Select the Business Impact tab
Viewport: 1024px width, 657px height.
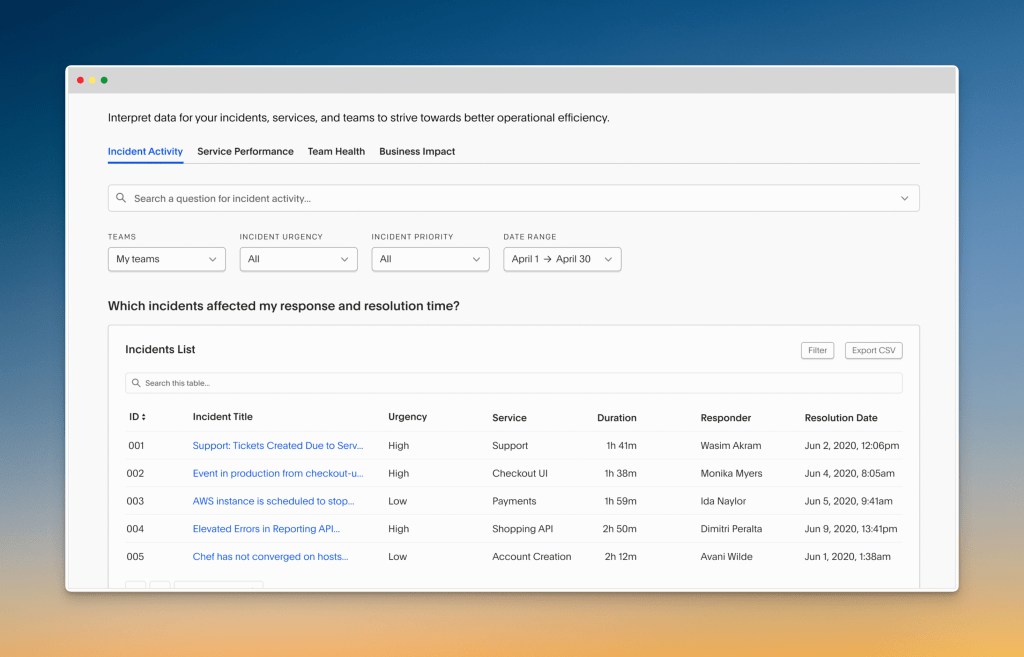click(x=417, y=151)
